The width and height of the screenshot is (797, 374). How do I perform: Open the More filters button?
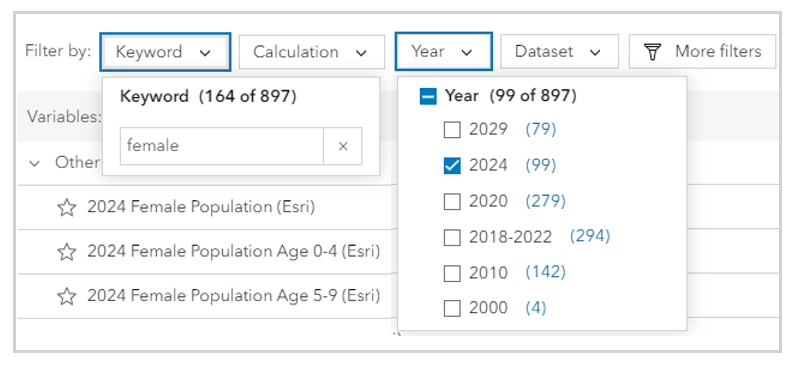pyautogui.click(x=702, y=51)
